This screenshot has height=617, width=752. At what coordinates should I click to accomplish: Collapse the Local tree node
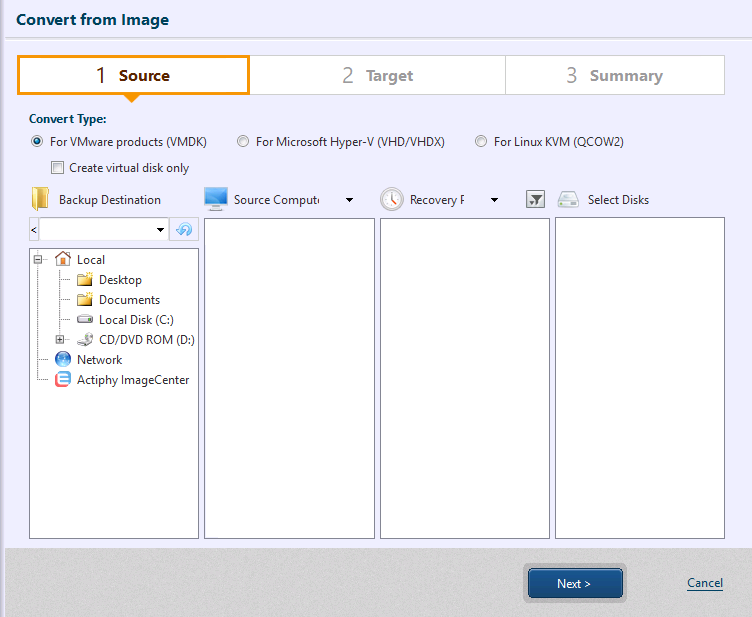click(x=38, y=260)
